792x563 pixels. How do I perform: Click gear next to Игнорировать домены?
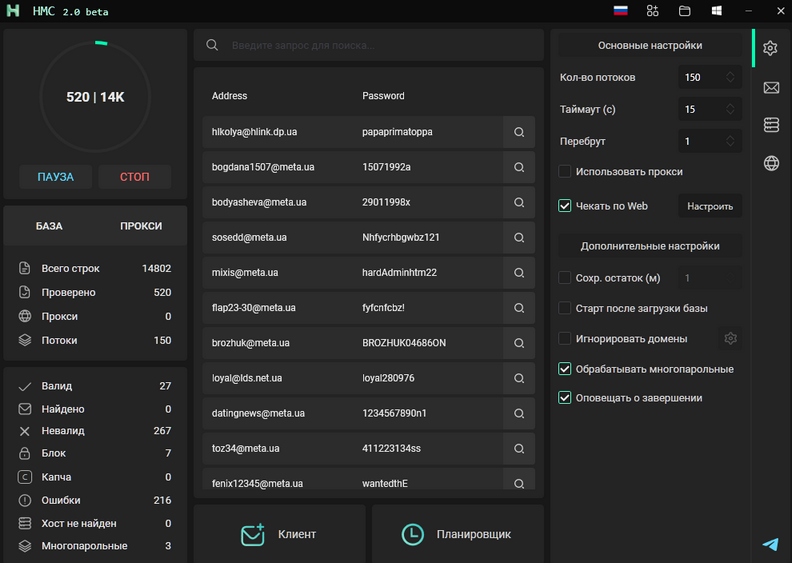click(731, 339)
